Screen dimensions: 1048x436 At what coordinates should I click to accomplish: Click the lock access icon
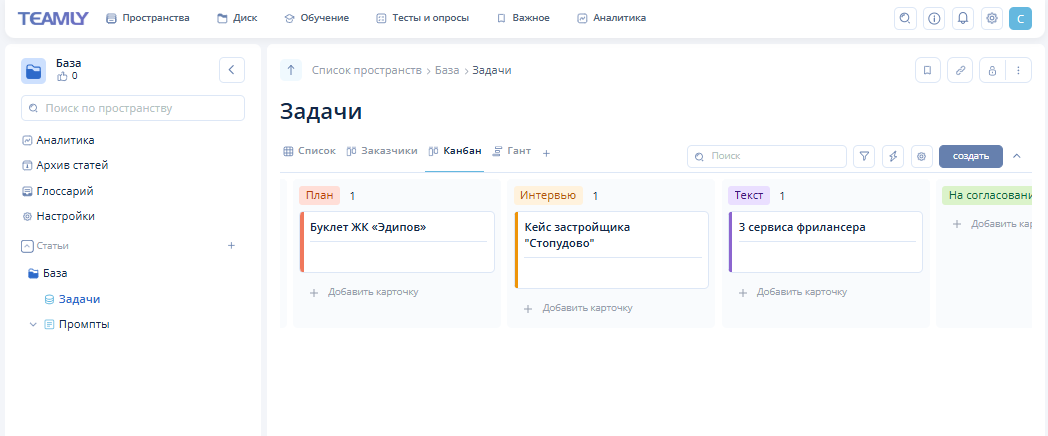[992, 71]
